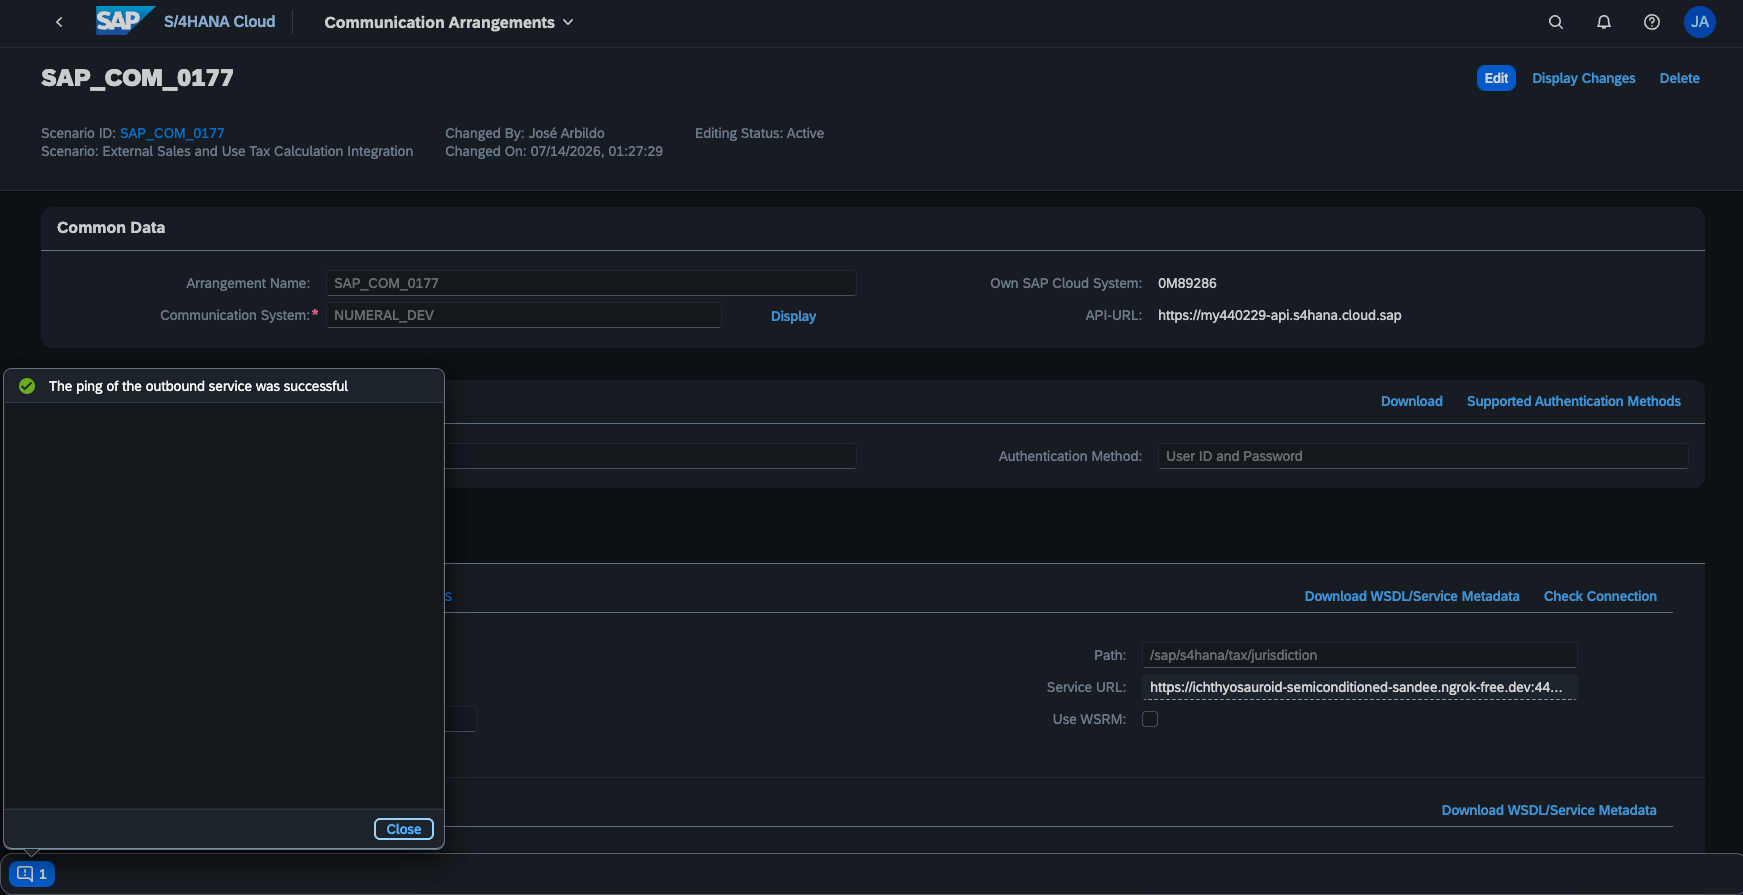Click the green success icon in message popup
Viewport: 1743px width, 895px height.
27,386
